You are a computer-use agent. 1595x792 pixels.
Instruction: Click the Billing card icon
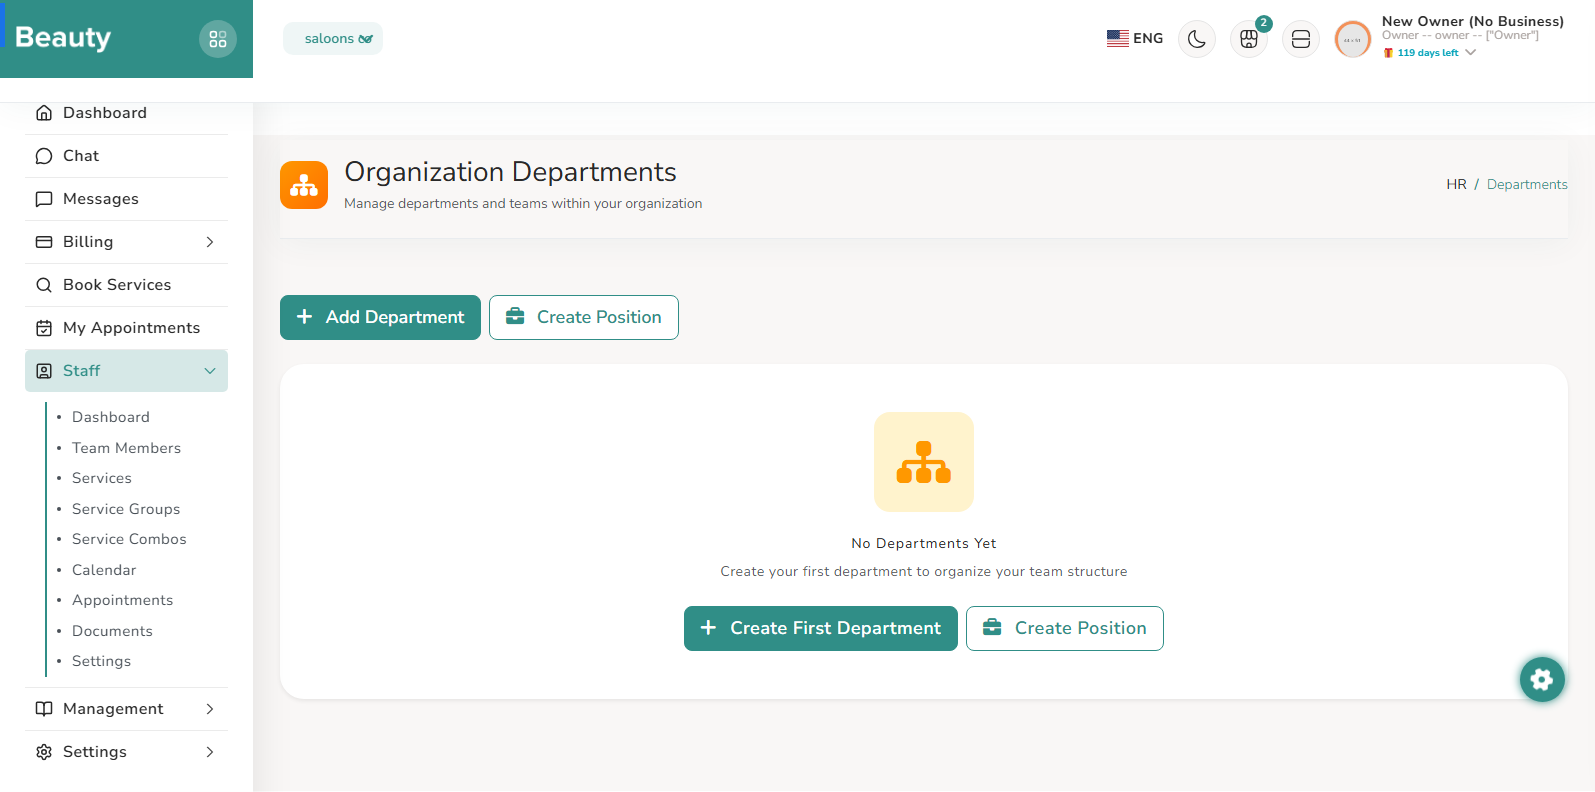pos(44,242)
